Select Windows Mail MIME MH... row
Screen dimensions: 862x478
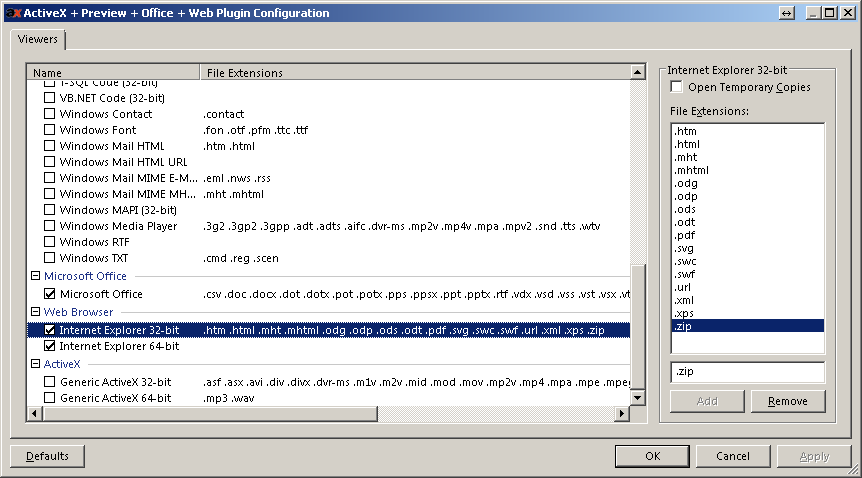click(329, 194)
